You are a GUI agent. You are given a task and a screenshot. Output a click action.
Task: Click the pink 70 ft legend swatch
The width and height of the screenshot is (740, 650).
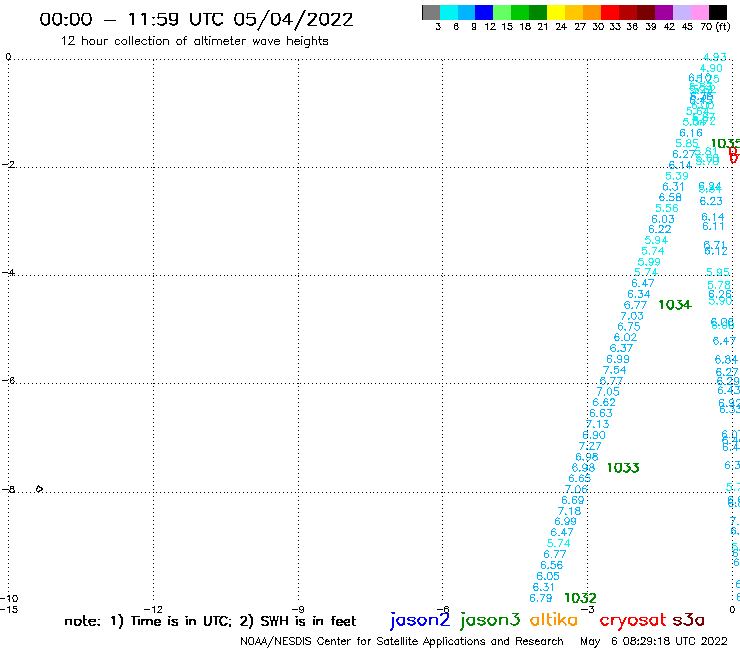coord(699,12)
